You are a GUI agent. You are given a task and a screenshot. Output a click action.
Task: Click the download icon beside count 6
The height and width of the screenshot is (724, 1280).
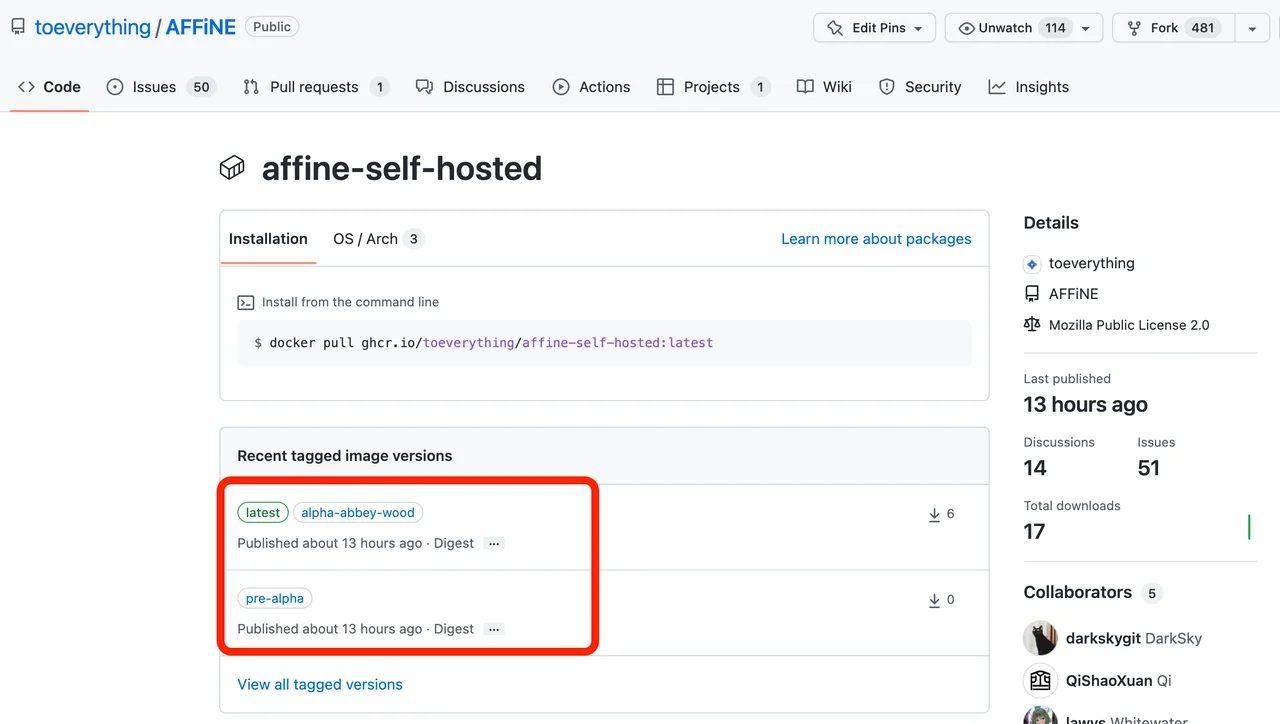(x=934, y=514)
